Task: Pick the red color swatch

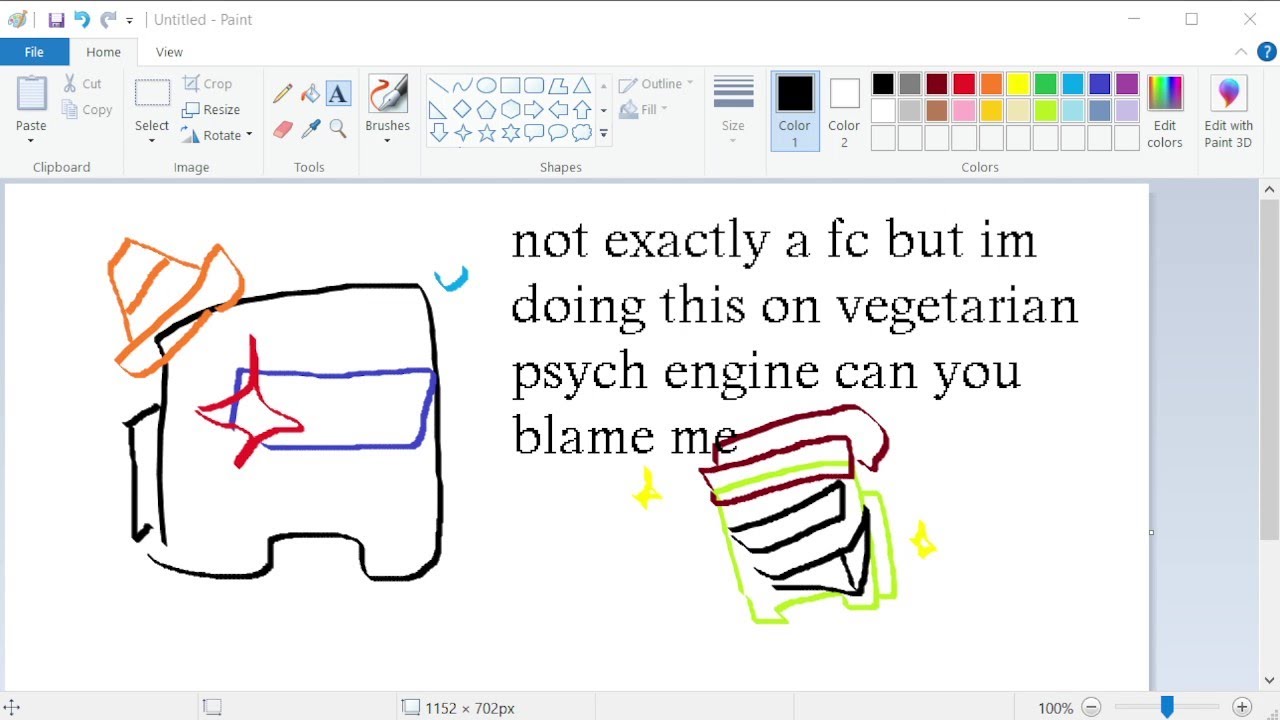Action: point(964,84)
